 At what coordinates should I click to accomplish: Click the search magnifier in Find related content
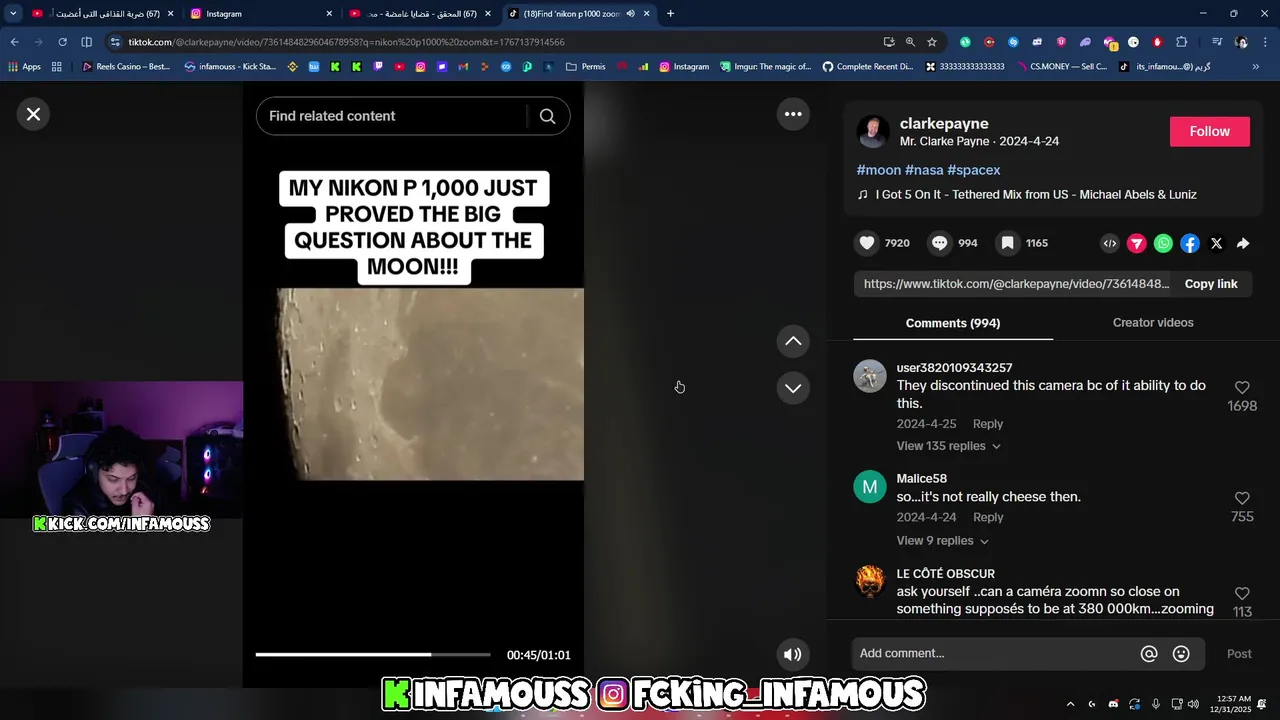pos(547,116)
